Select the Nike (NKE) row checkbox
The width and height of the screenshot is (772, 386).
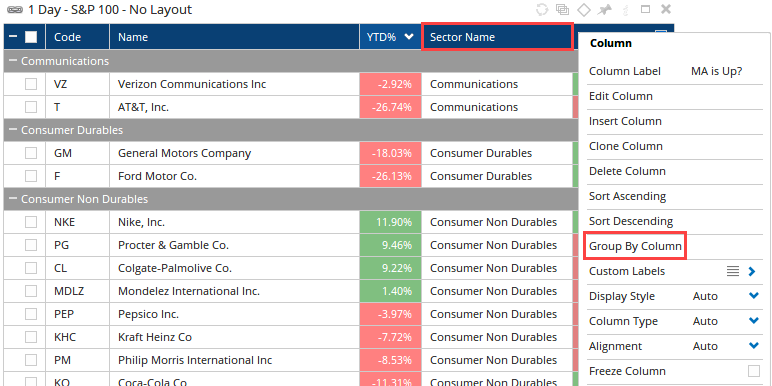click(x=31, y=222)
